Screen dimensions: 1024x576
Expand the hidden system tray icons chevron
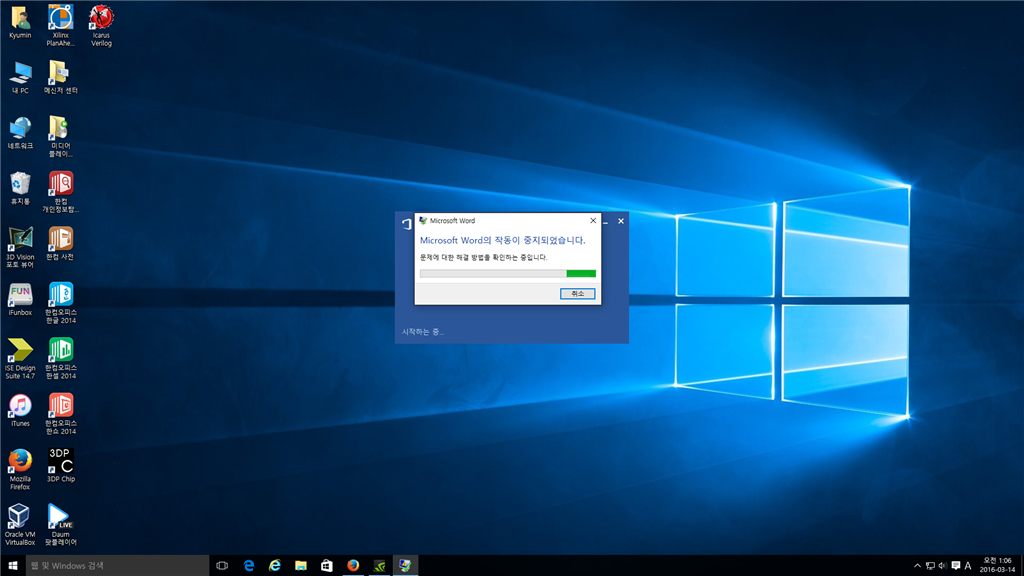(x=917, y=566)
